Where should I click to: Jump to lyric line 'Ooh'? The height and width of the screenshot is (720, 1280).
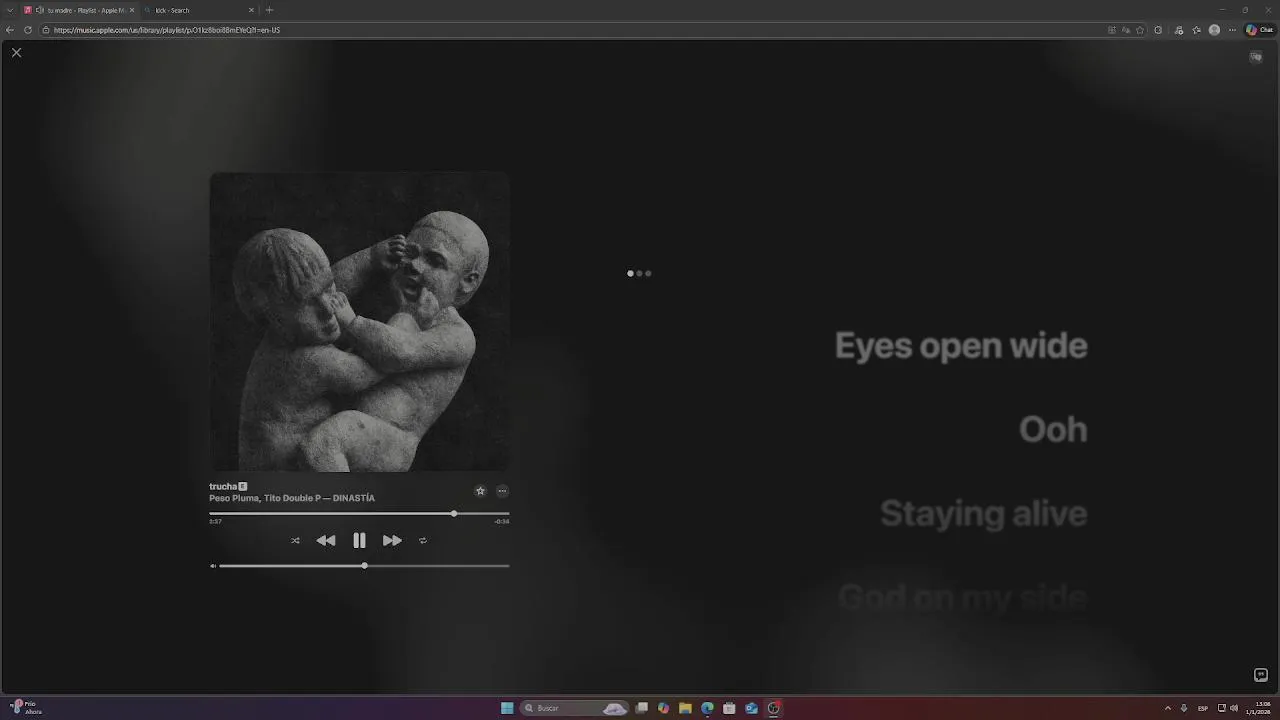(1052, 429)
